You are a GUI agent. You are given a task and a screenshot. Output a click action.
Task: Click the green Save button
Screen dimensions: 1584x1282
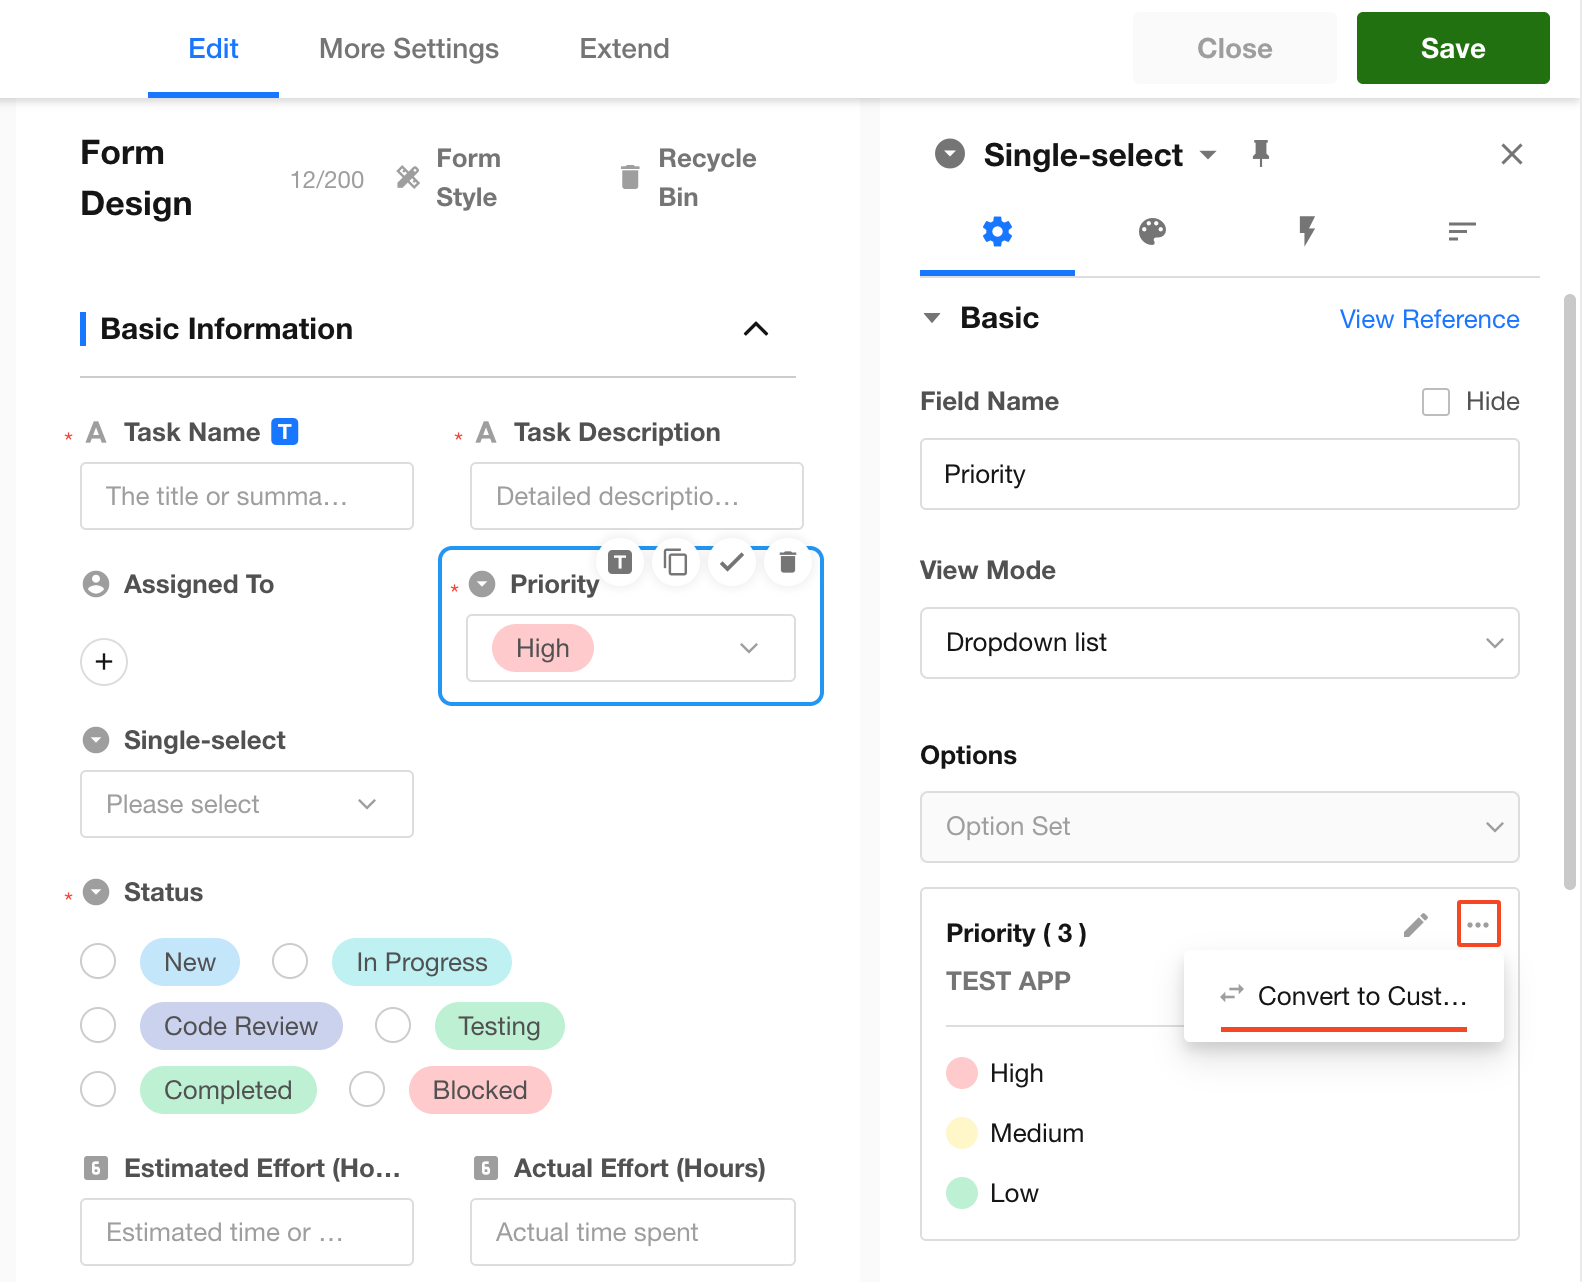(1452, 49)
